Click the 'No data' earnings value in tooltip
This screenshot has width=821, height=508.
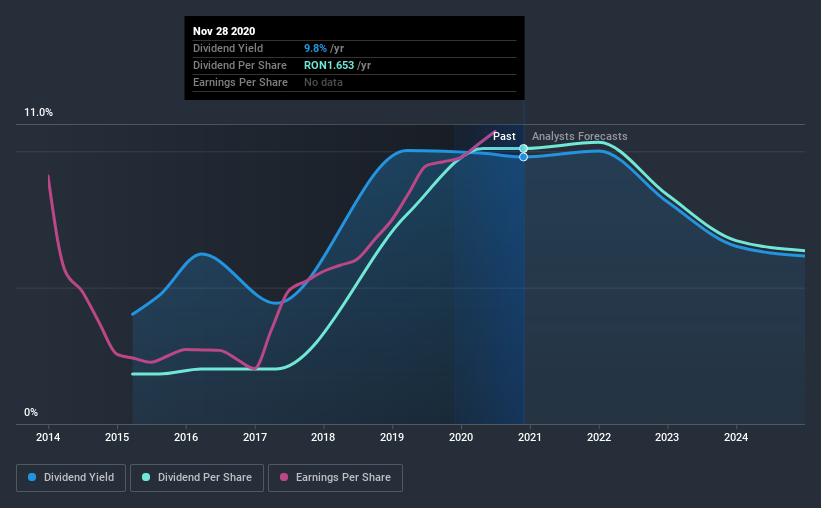pyautogui.click(x=324, y=82)
